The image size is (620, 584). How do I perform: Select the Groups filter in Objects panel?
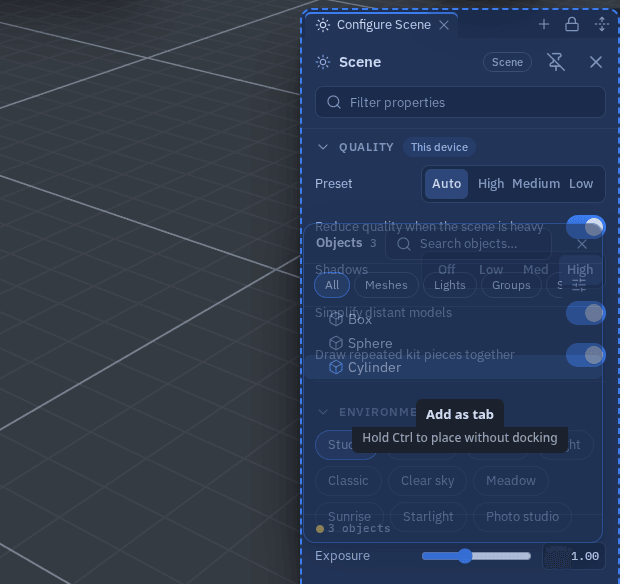[511, 285]
